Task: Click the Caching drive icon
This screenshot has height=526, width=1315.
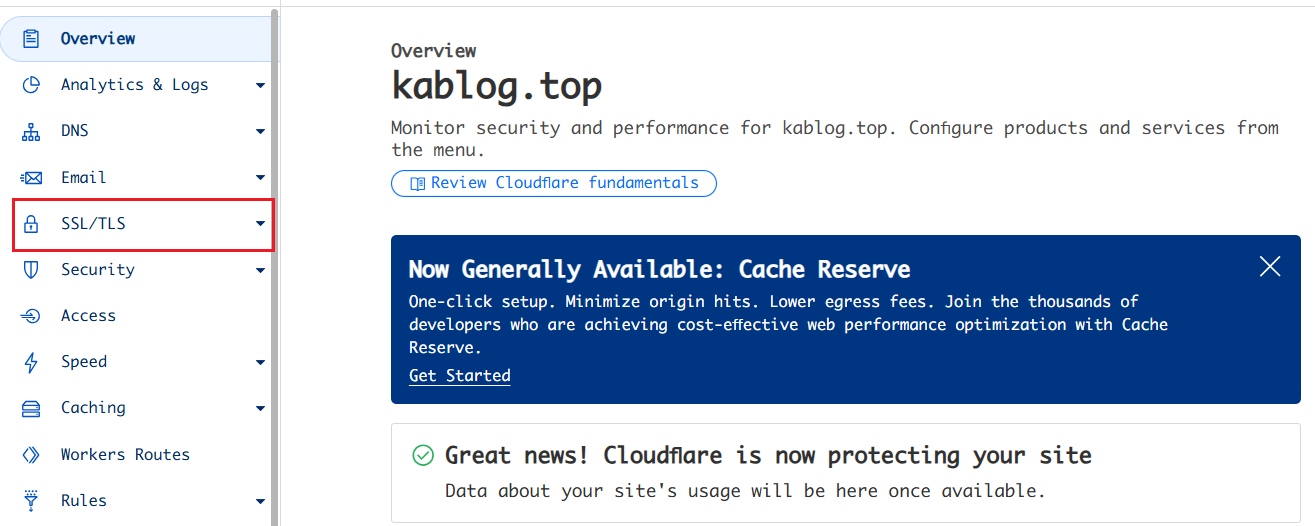Action: [31, 408]
